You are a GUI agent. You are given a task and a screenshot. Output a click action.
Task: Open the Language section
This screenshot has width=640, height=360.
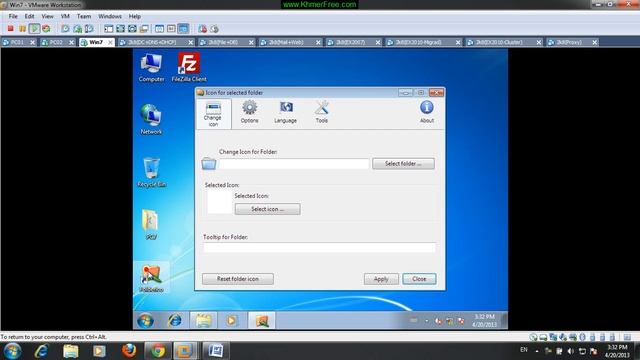point(285,112)
